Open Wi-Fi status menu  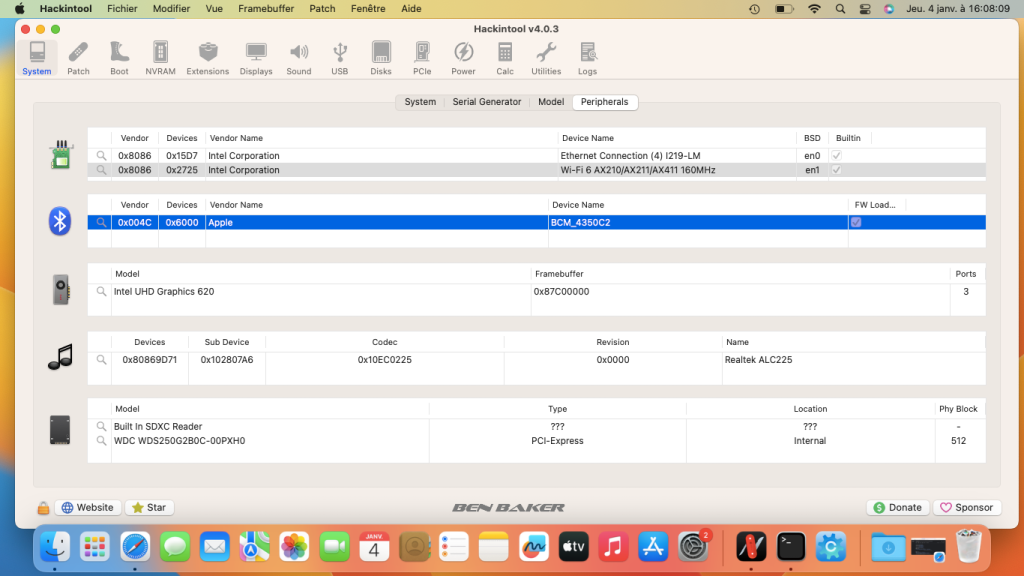pos(814,8)
